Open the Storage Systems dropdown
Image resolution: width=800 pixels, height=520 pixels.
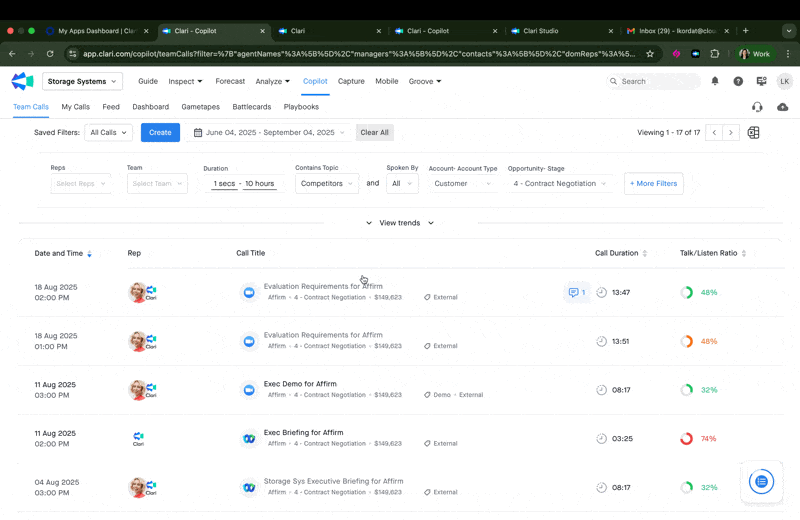[x=82, y=81]
